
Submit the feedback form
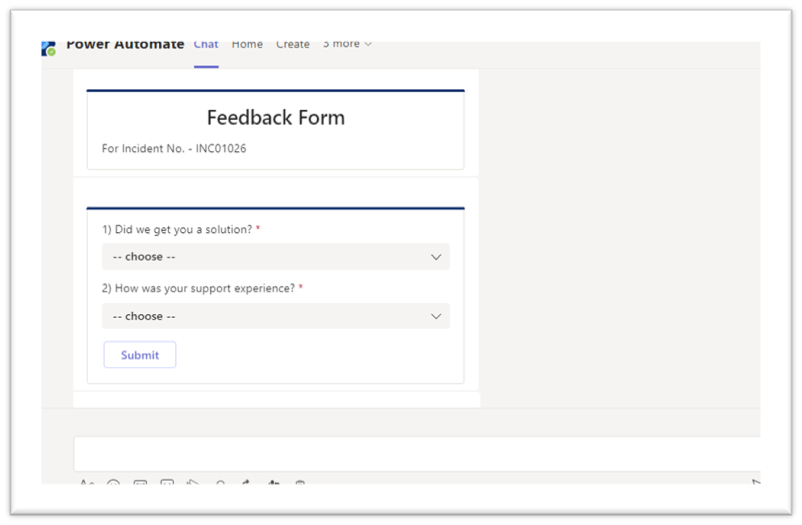(140, 355)
